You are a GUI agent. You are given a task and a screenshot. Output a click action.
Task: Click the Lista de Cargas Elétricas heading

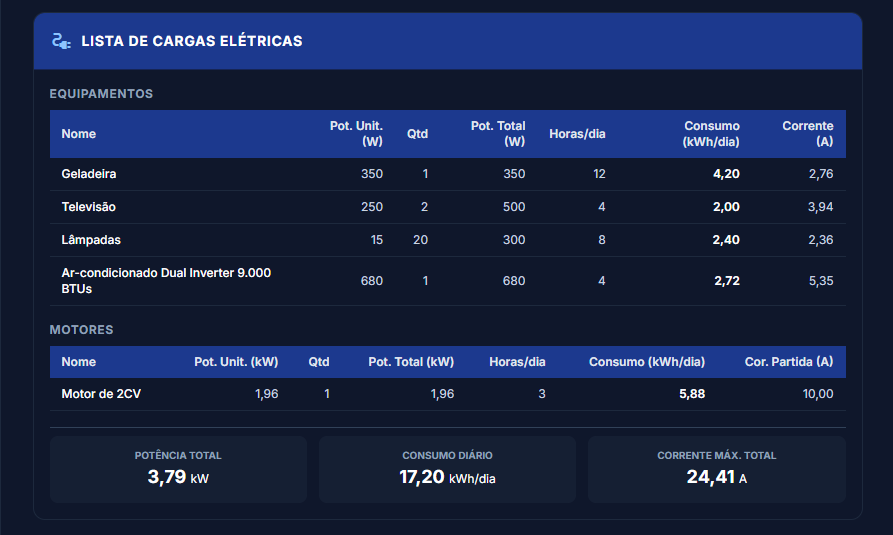pyautogui.click(x=191, y=41)
